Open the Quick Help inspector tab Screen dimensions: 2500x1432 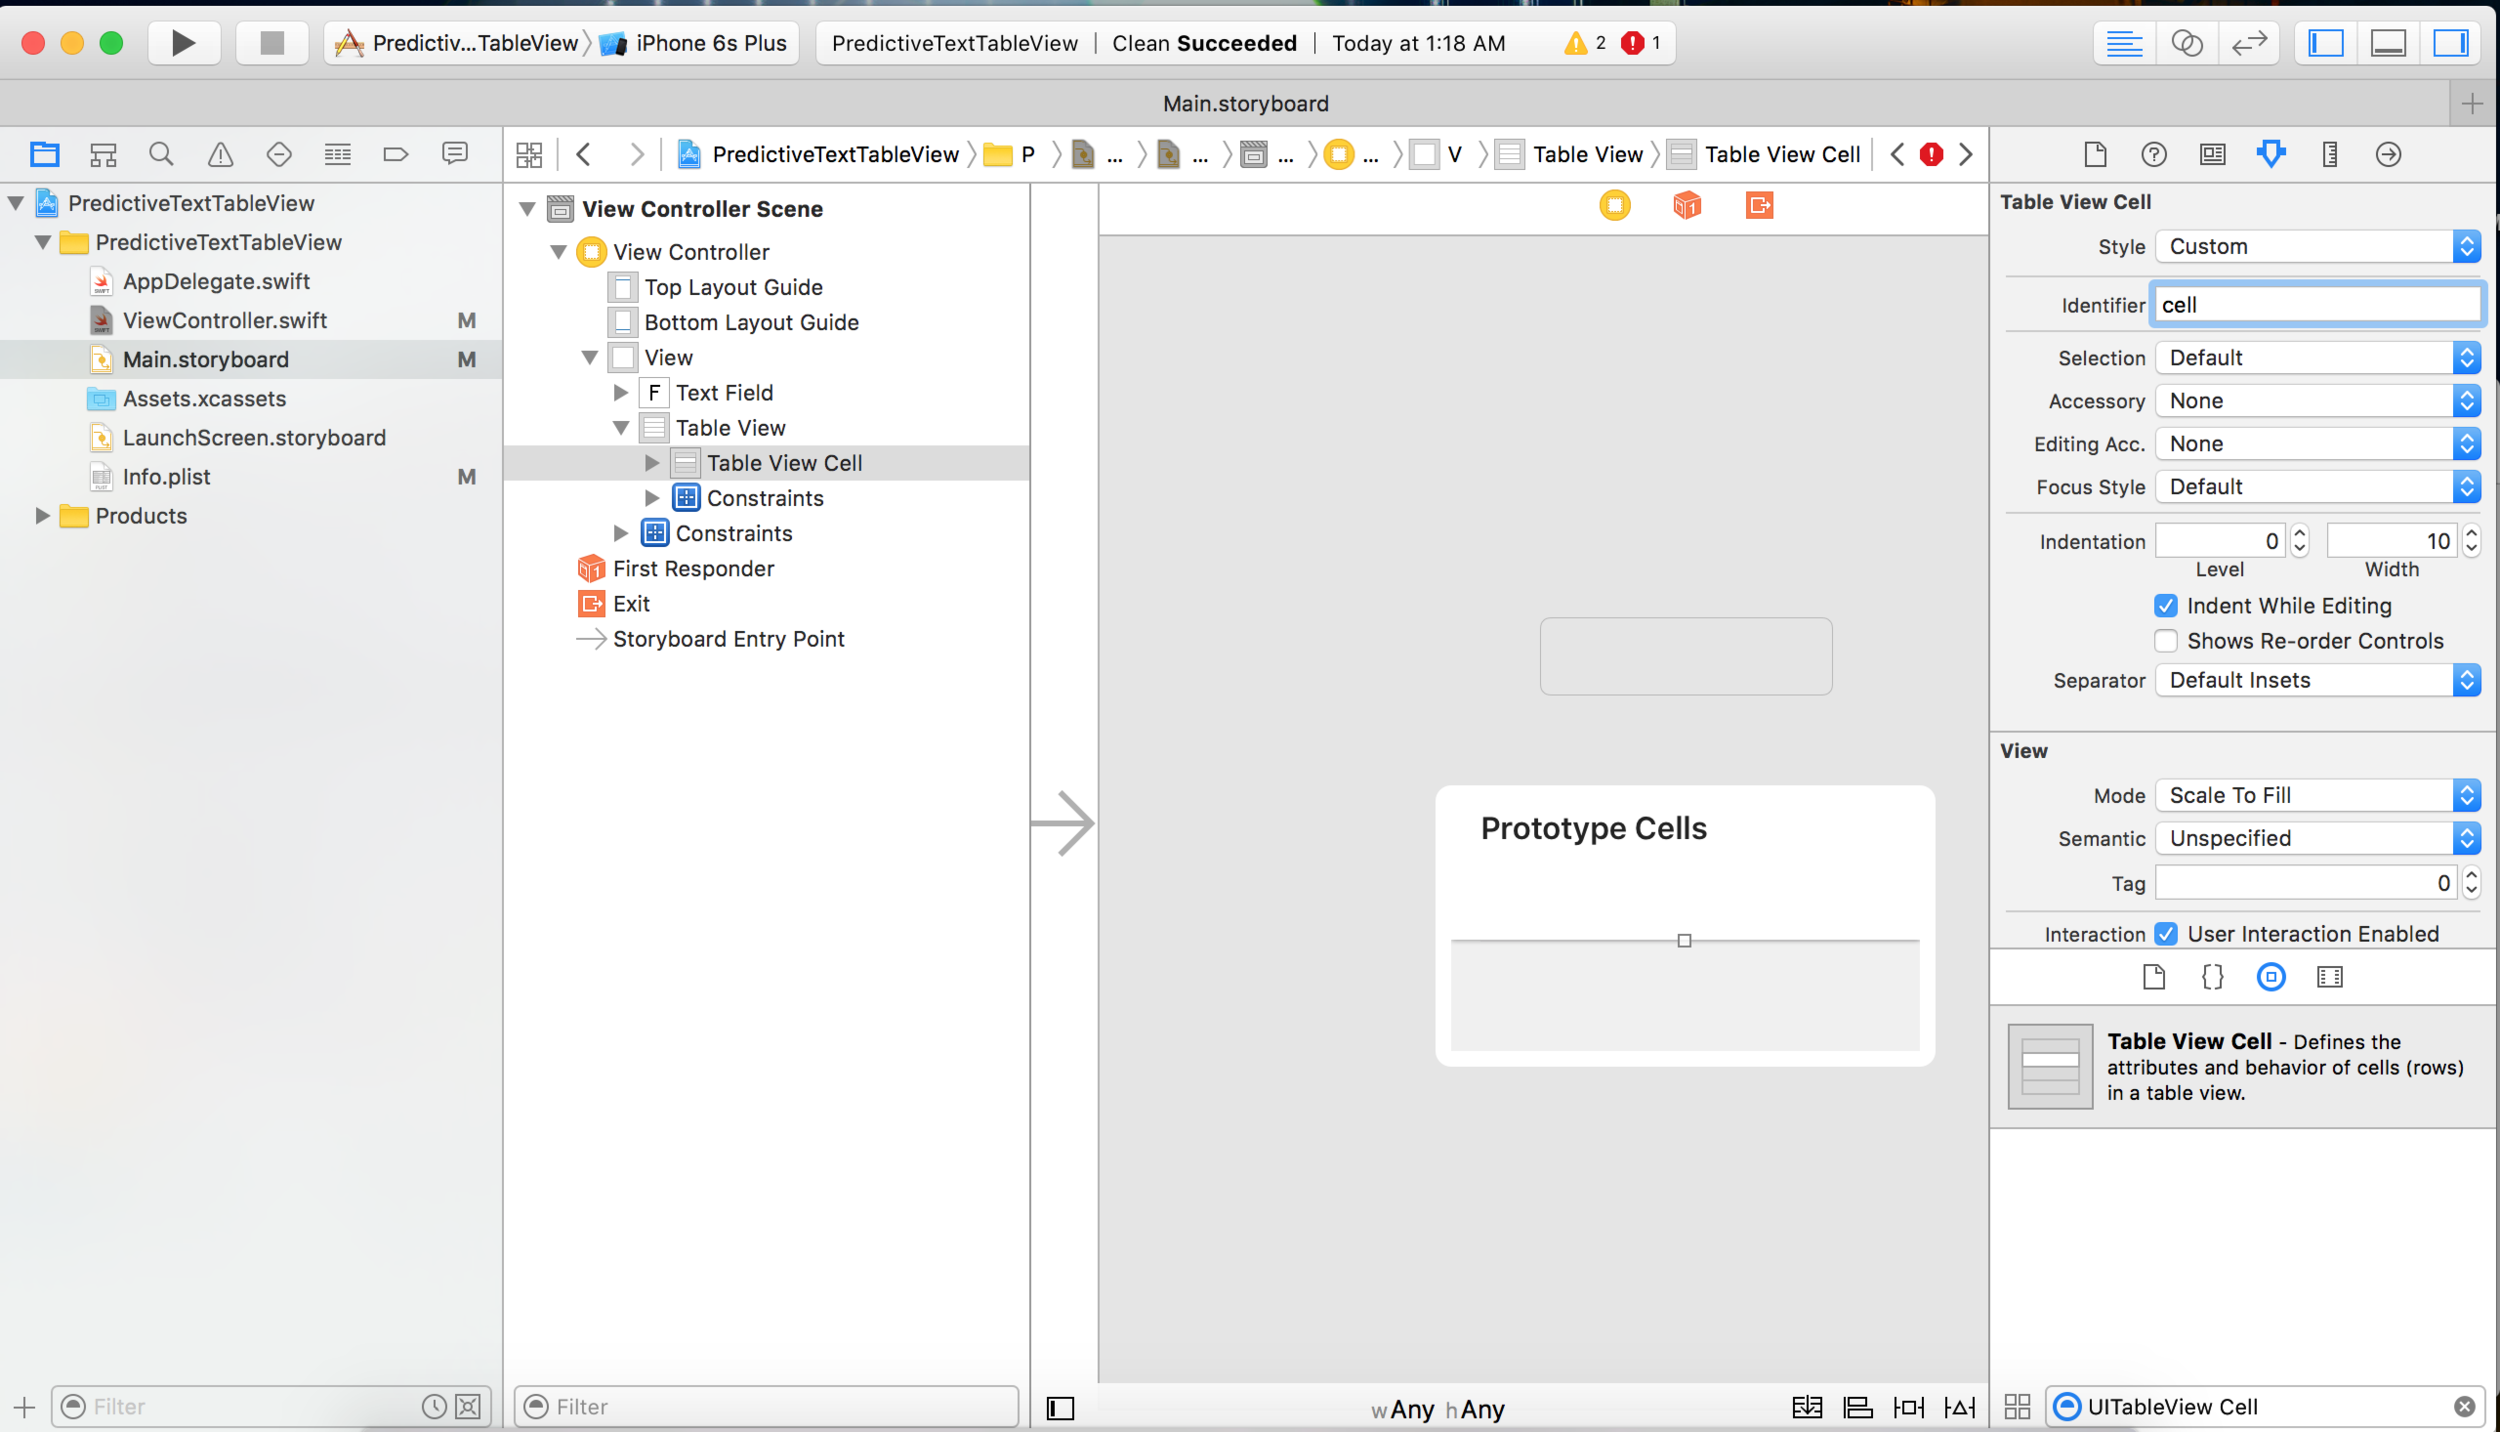2154,154
